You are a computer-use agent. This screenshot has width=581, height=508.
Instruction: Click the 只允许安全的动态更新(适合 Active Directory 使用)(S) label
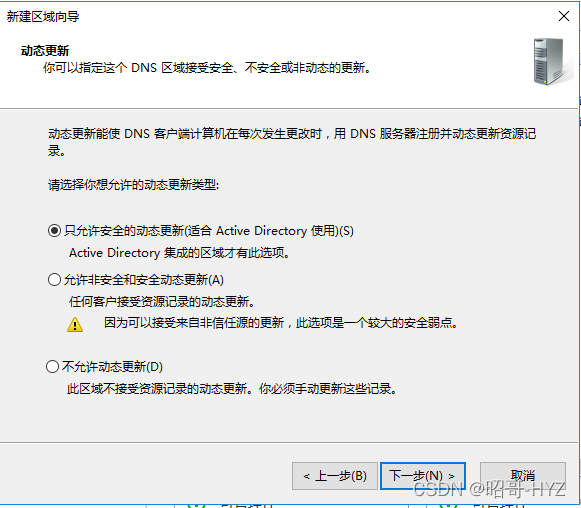point(209,230)
